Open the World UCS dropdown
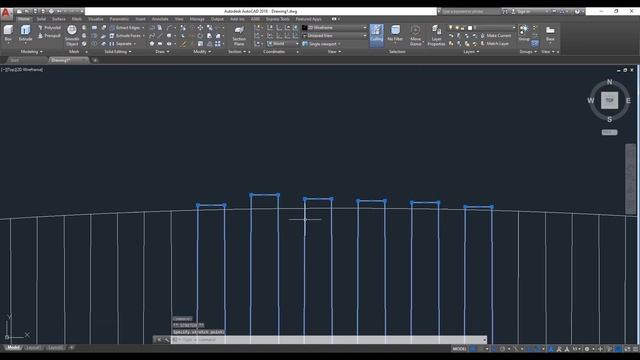This screenshot has width=640, height=360. [x=283, y=44]
